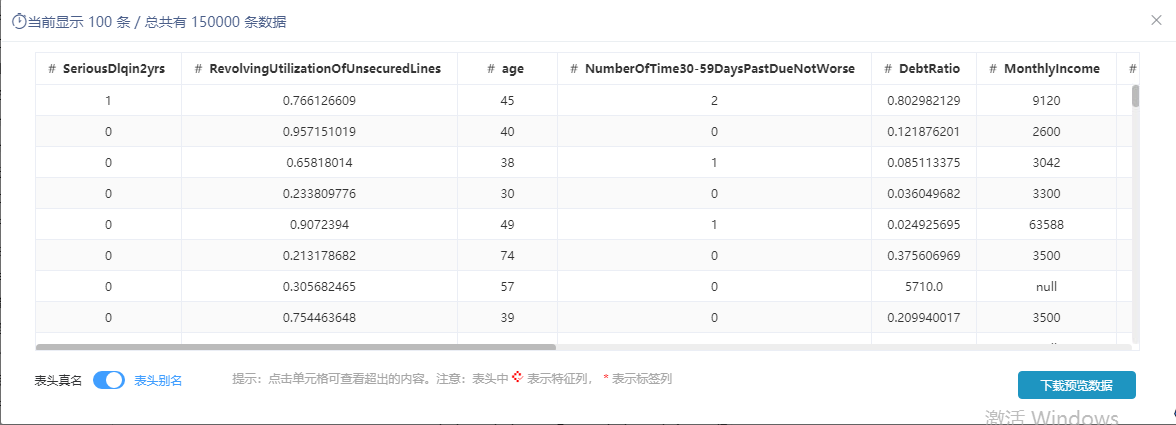The image size is (1176, 425).
Task: Select the 表头别名 label
Action: pyautogui.click(x=158, y=381)
